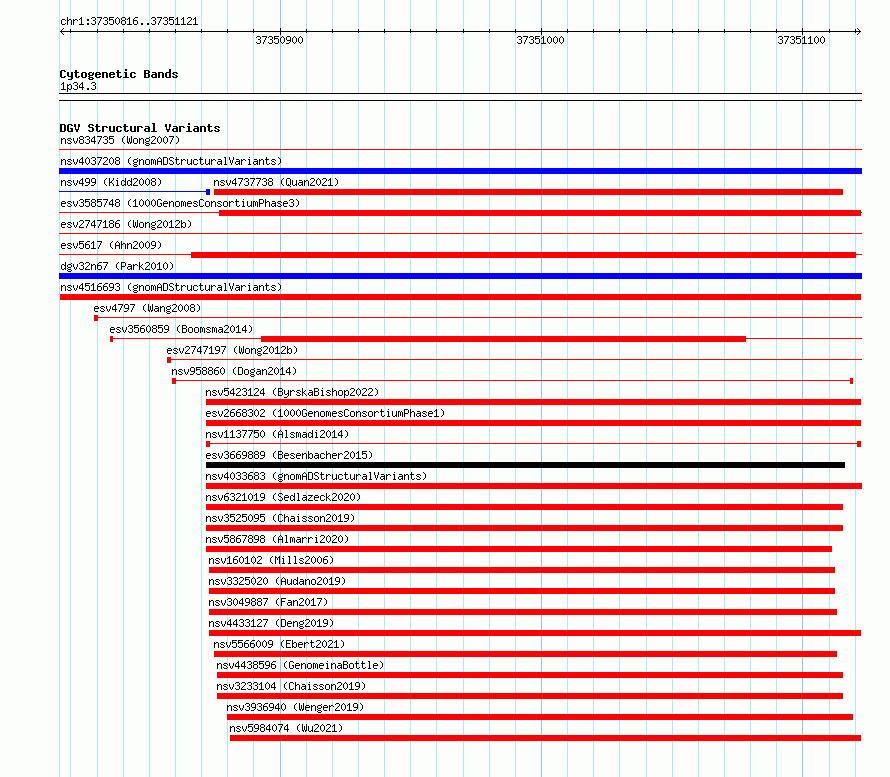The image size is (890, 777).
Task: Click the nsv5566009 (Ebert2021) label
Action: tap(279, 644)
